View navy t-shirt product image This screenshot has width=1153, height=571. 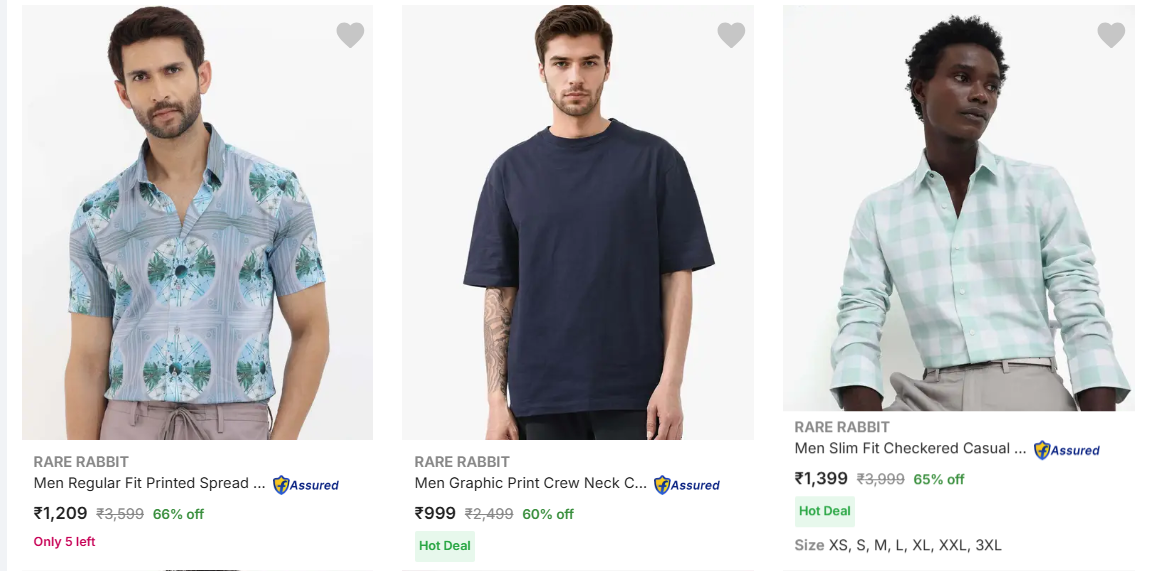[578, 222]
